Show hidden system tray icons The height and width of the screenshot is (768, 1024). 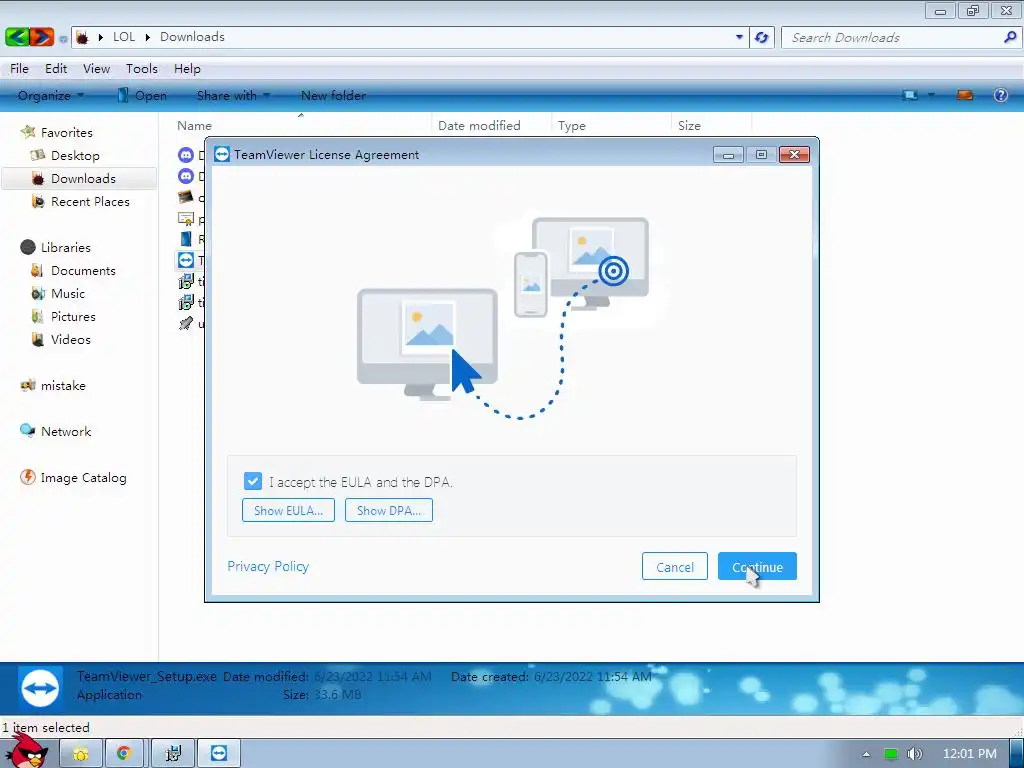coord(866,754)
